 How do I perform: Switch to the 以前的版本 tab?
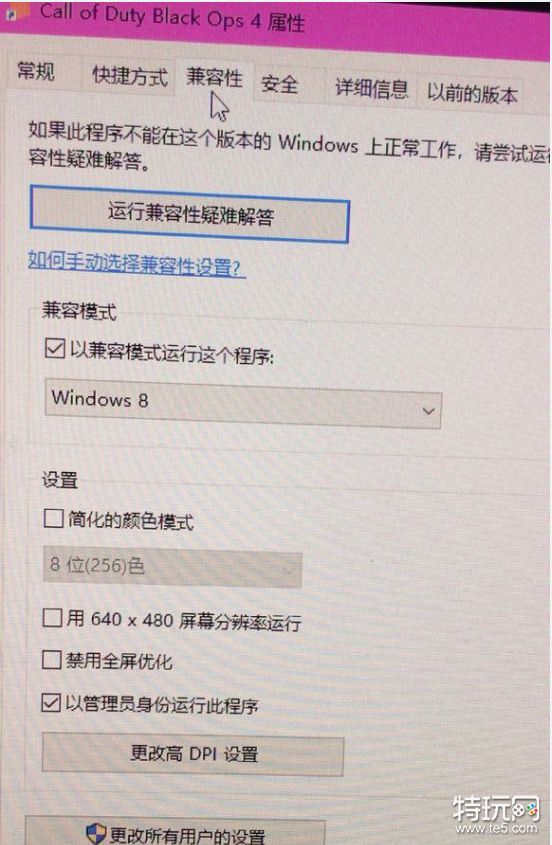coord(472,94)
